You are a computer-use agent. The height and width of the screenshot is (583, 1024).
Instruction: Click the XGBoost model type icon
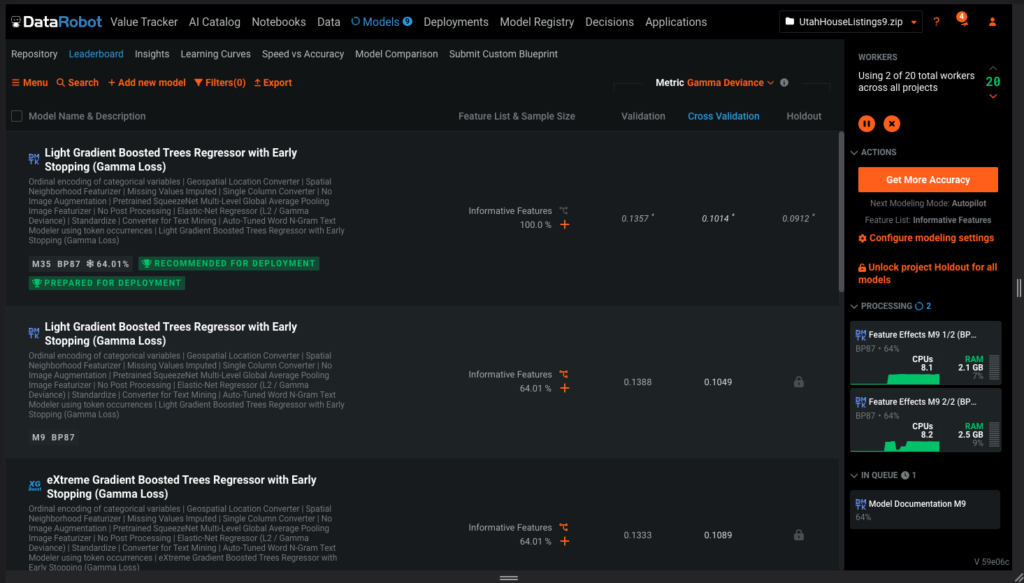tap(35, 486)
